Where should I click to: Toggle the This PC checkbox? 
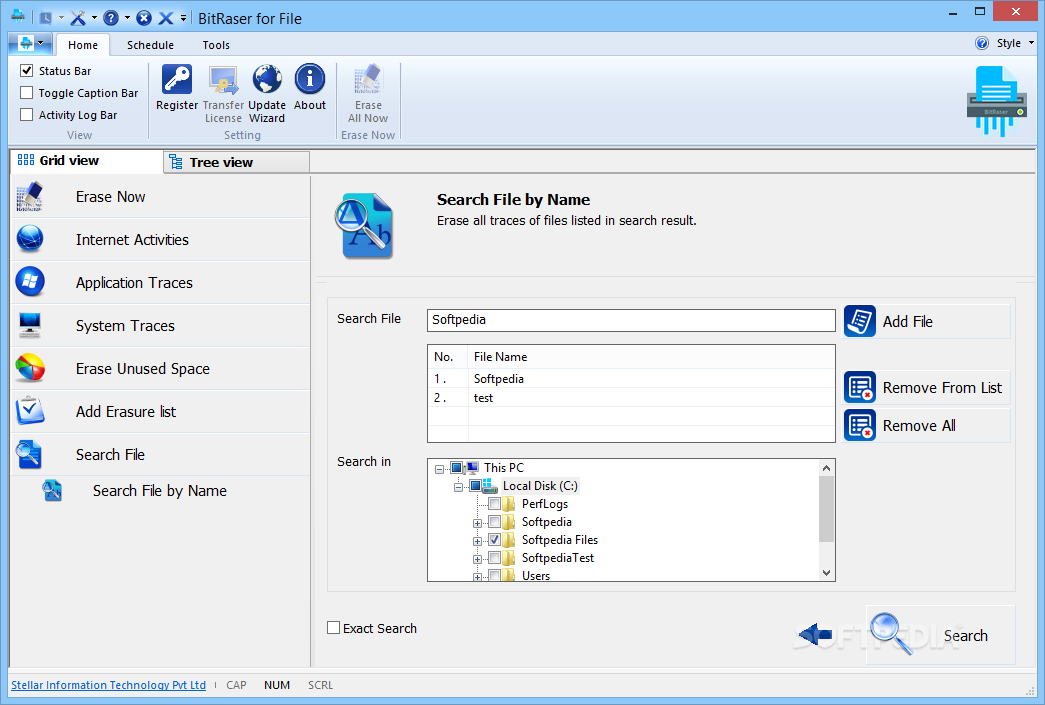457,468
